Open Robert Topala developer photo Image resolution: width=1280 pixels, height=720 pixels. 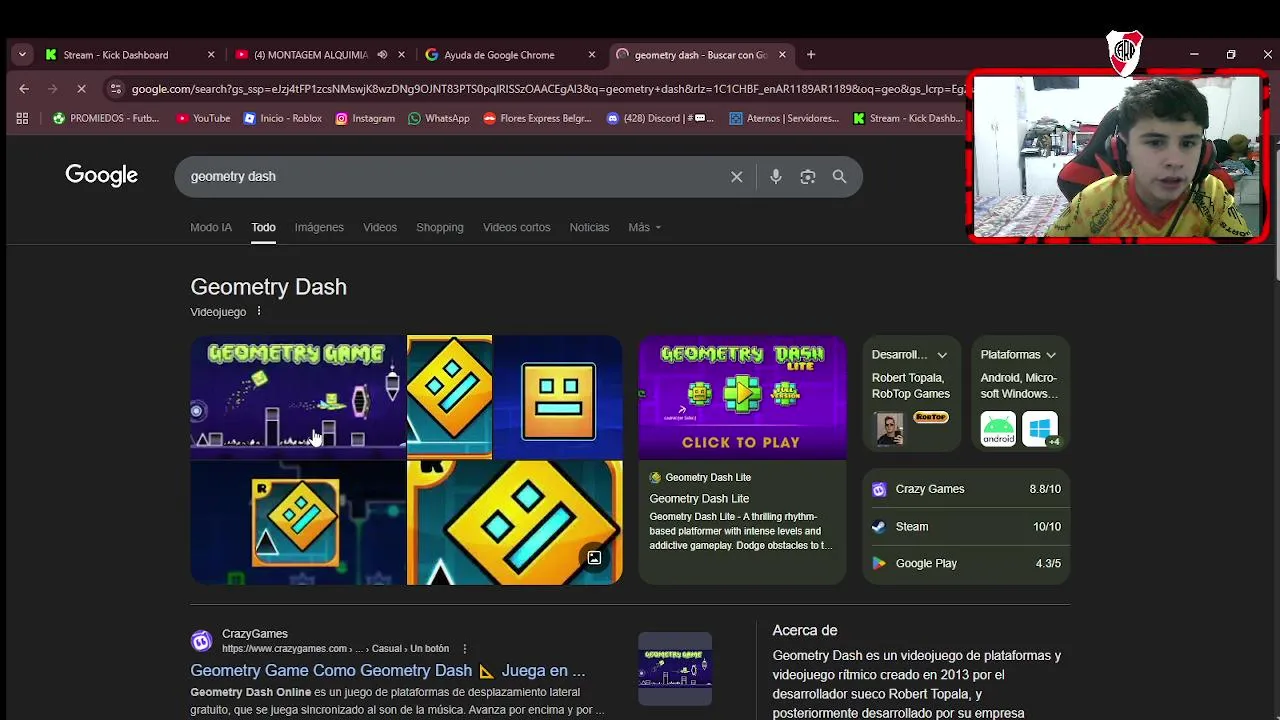tap(889, 429)
